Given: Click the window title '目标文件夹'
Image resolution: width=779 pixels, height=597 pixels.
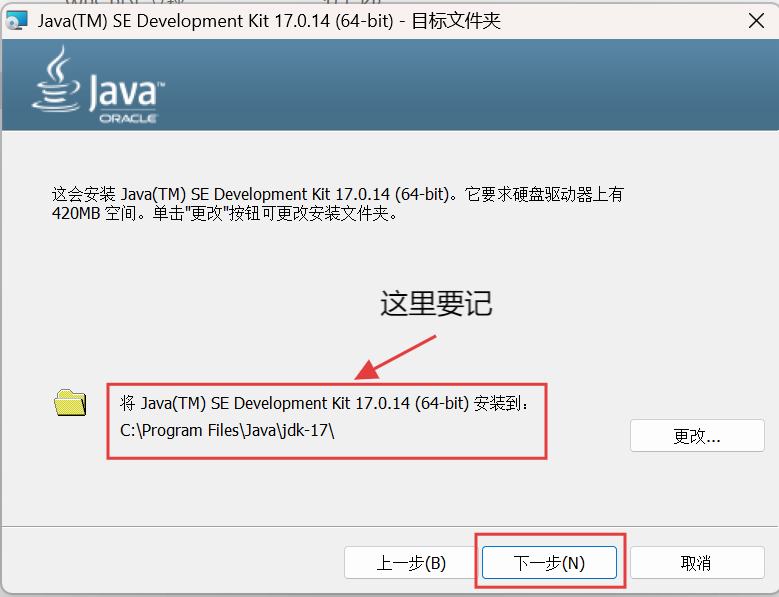Looking at the screenshot, I should coord(456,21).
